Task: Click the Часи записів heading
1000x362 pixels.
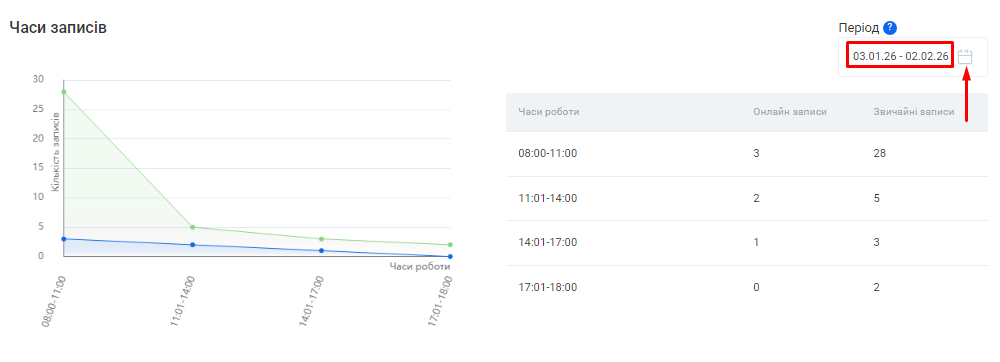Action: pos(57,27)
